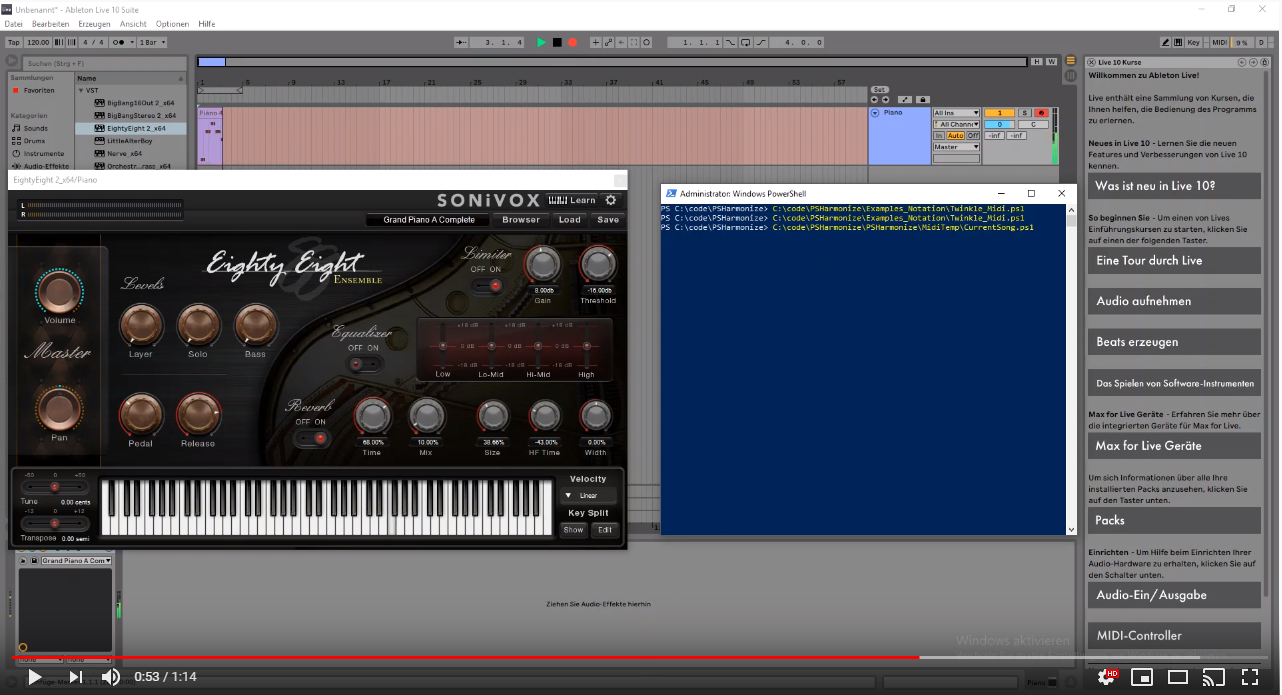Click the back arrow in the Kurse panel
Image resolution: width=1282 pixels, height=695 pixels.
tap(1242, 62)
